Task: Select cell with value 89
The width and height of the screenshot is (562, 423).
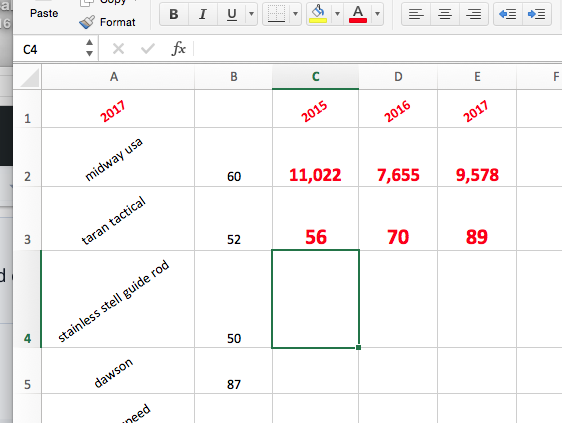Action: click(x=477, y=218)
